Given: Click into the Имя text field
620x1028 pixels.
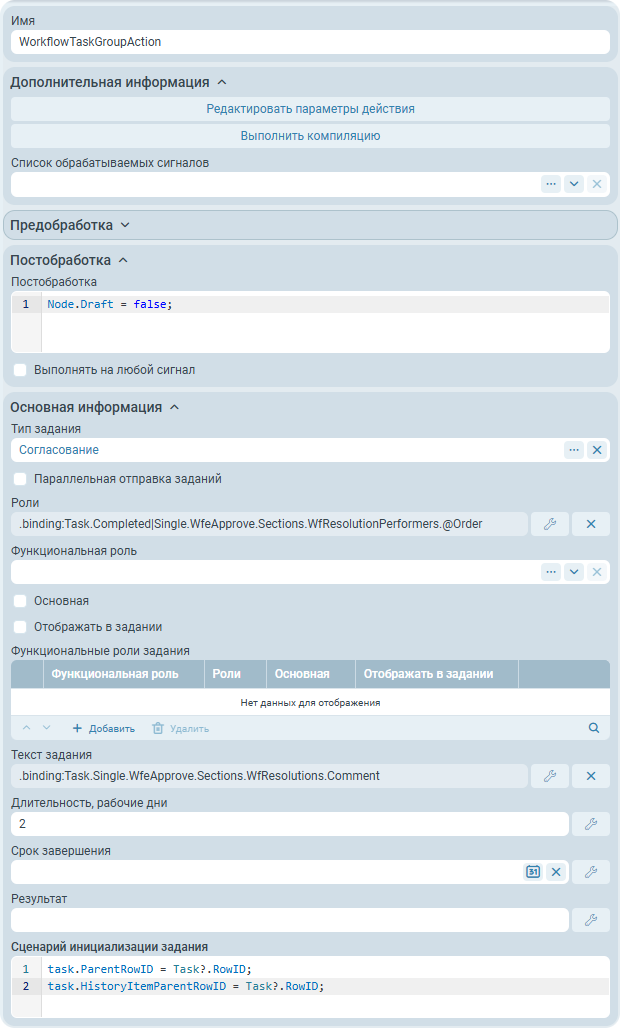Looking at the screenshot, I should pos(310,42).
